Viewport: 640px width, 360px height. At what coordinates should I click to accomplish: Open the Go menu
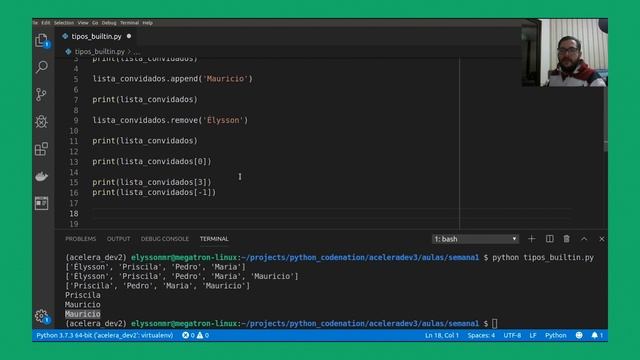click(x=95, y=23)
